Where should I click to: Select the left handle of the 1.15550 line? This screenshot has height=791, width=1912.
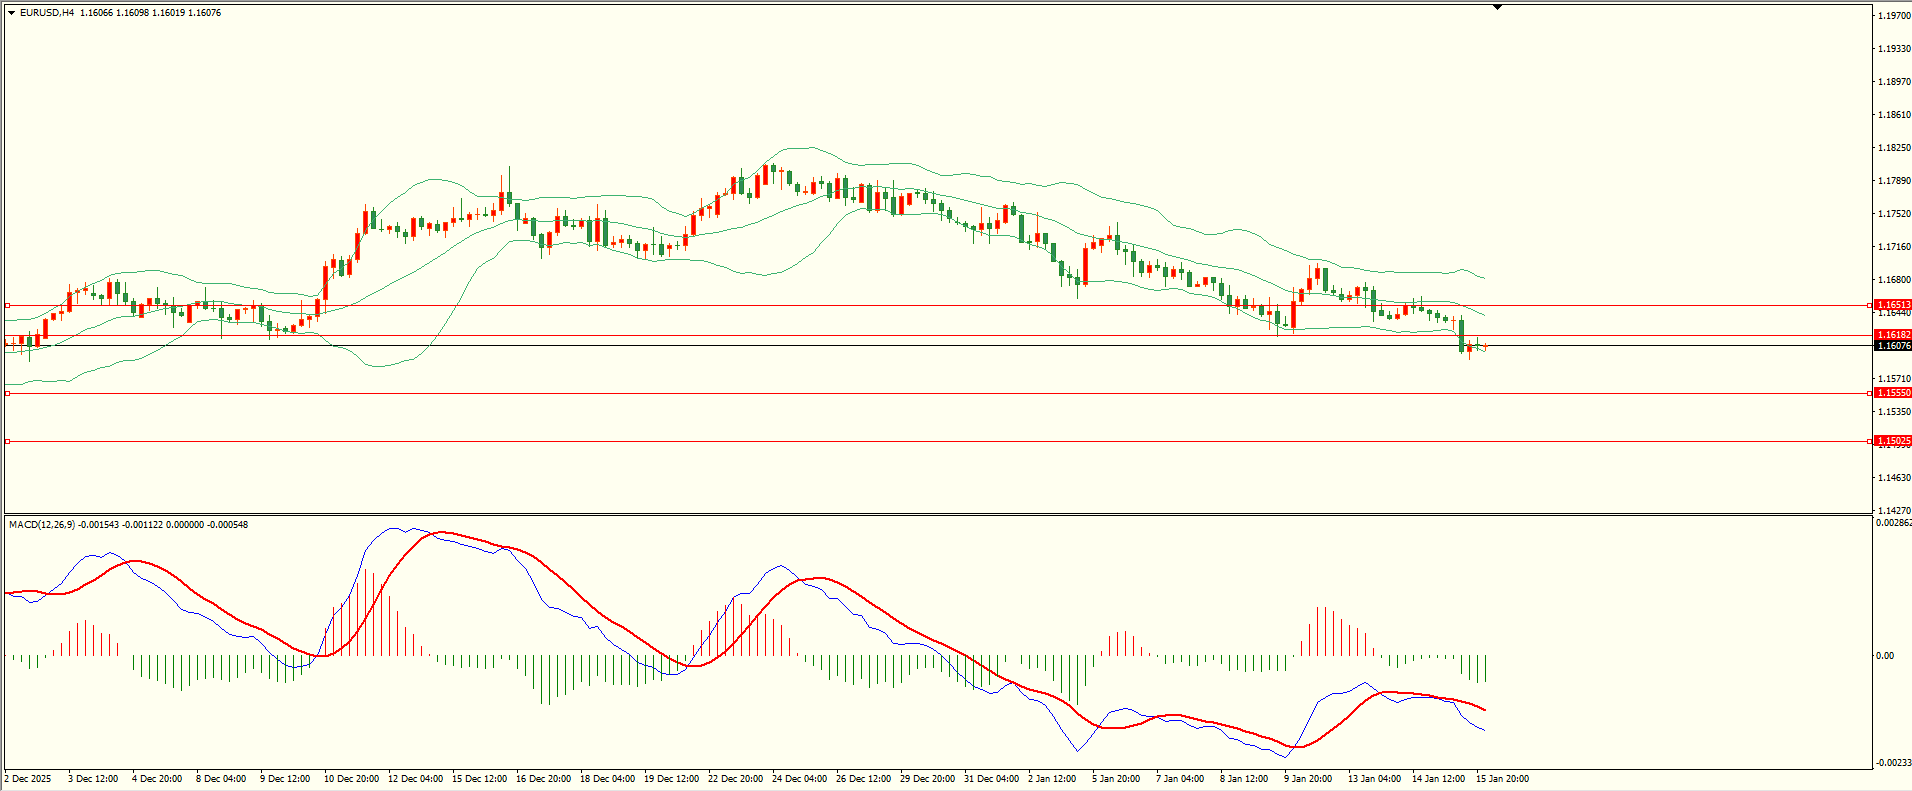pos(8,393)
